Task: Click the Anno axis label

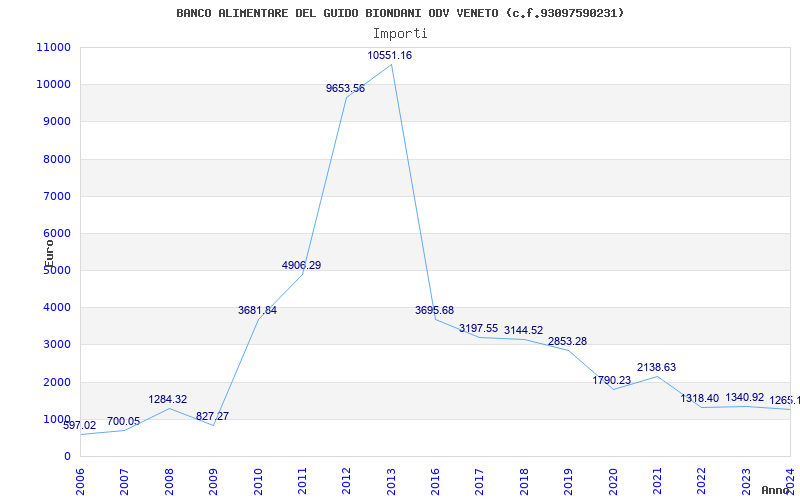Action: (x=776, y=490)
